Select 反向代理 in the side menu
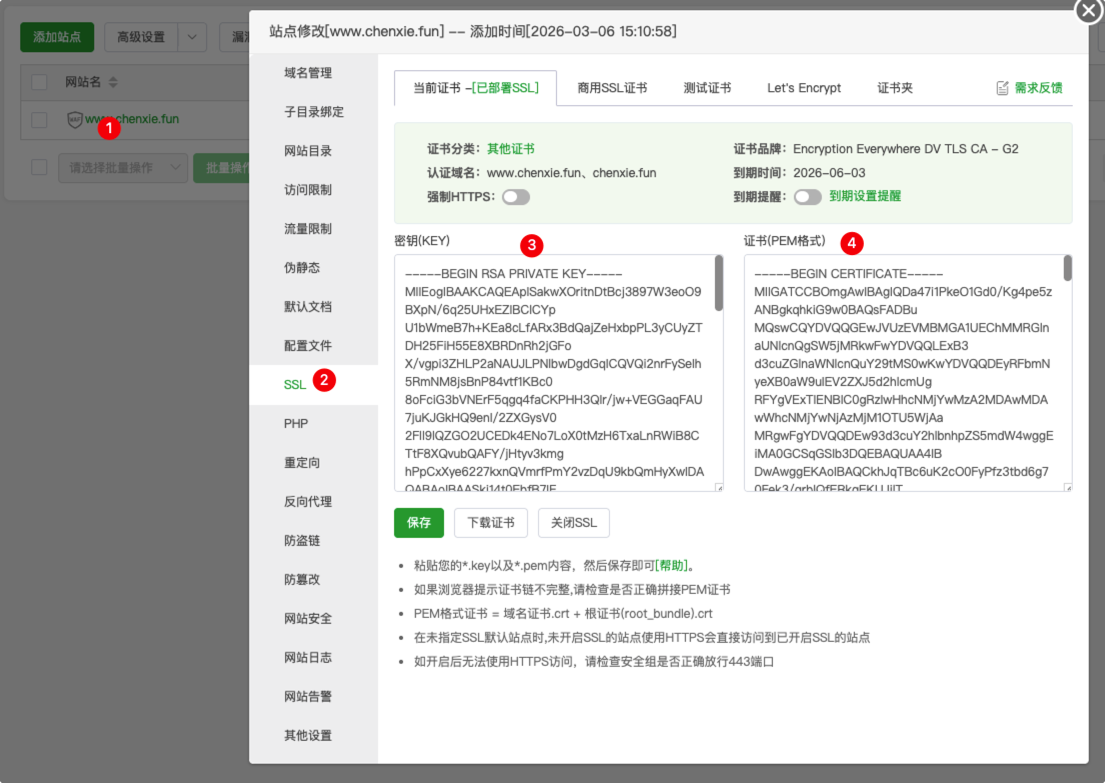The image size is (1105, 783). 307,502
